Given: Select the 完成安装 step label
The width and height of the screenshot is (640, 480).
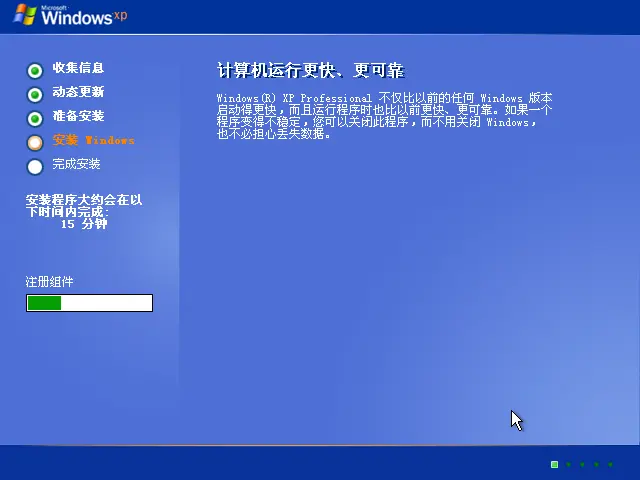Looking at the screenshot, I should [x=76, y=164].
